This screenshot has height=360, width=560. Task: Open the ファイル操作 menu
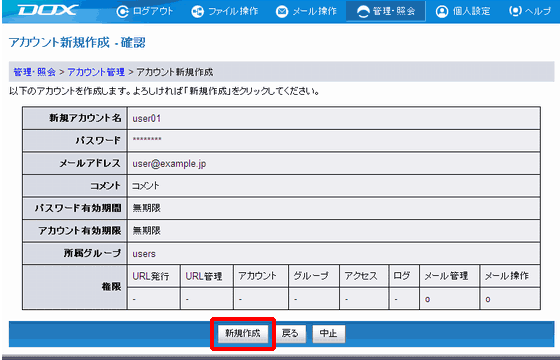(233, 11)
